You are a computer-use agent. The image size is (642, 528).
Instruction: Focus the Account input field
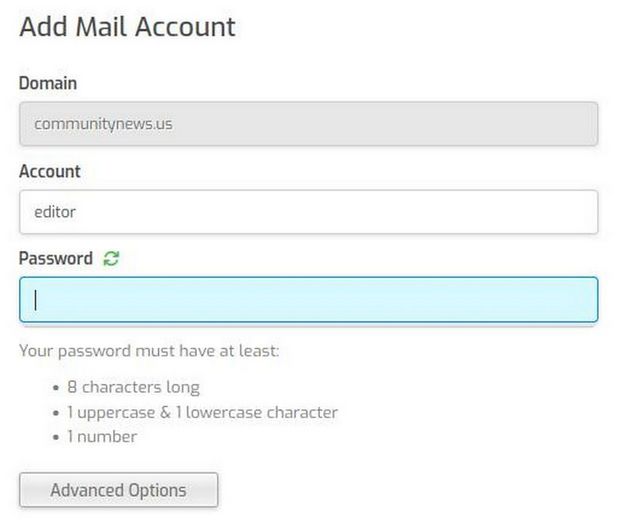308,212
